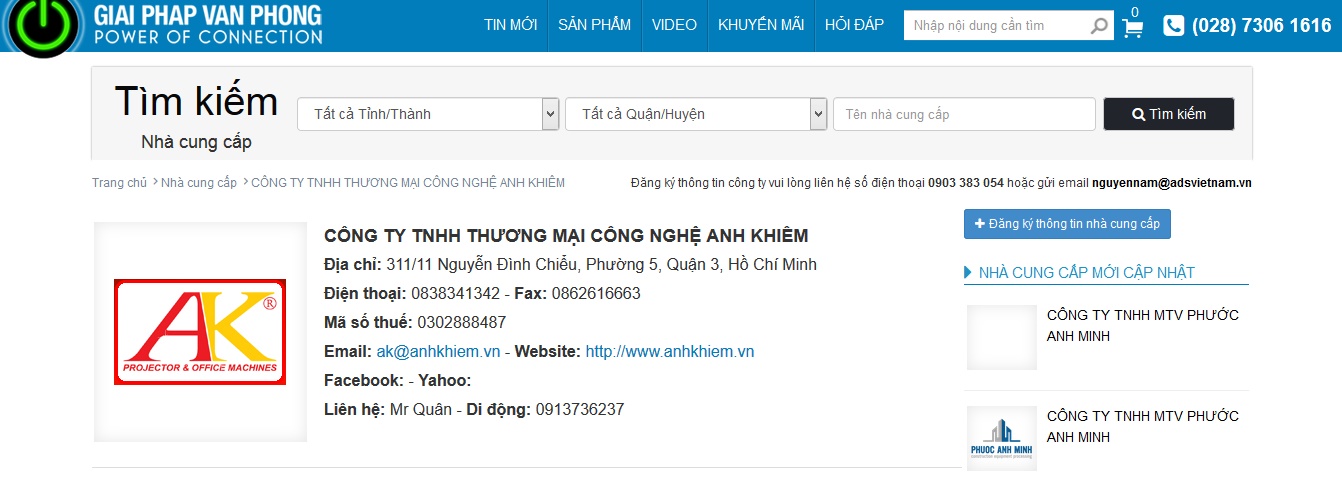Expand the Tất cả Tỉnh/Thành dropdown
This screenshot has height=478, width=1342.
428,114
